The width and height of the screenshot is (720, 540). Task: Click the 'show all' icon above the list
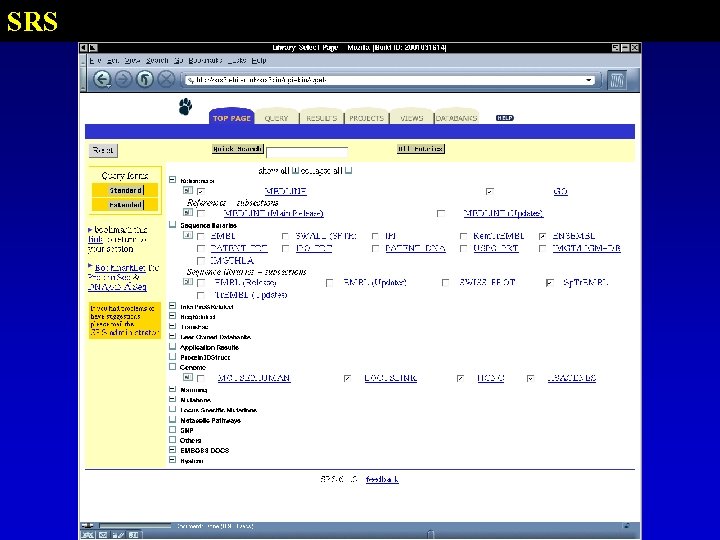coord(295,171)
